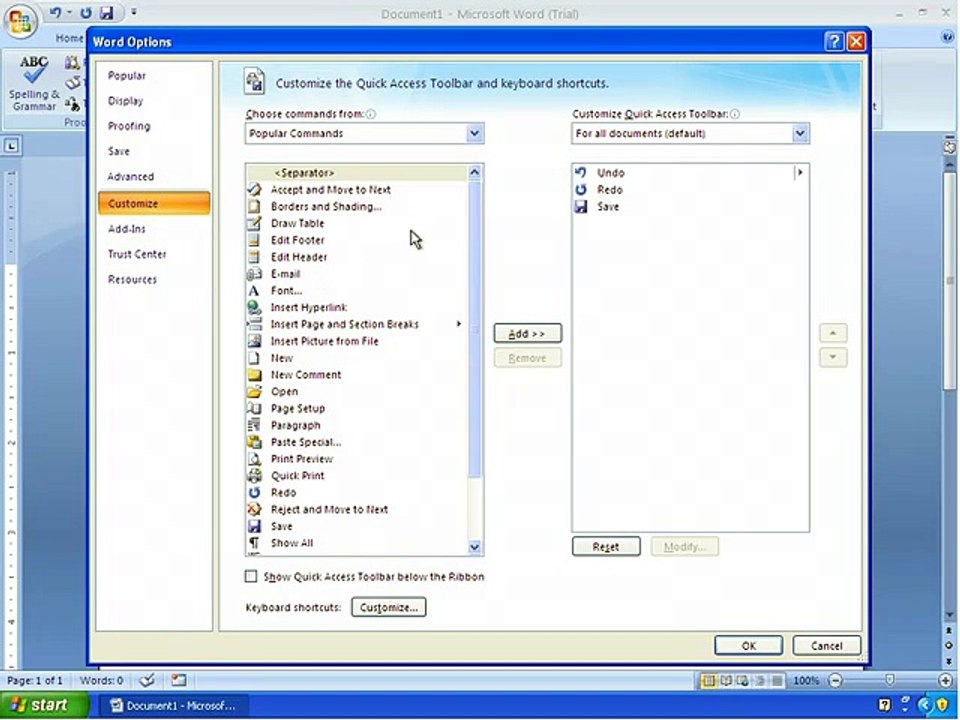Click the Edit Header icon
The width and height of the screenshot is (960, 720).
[x=254, y=257]
